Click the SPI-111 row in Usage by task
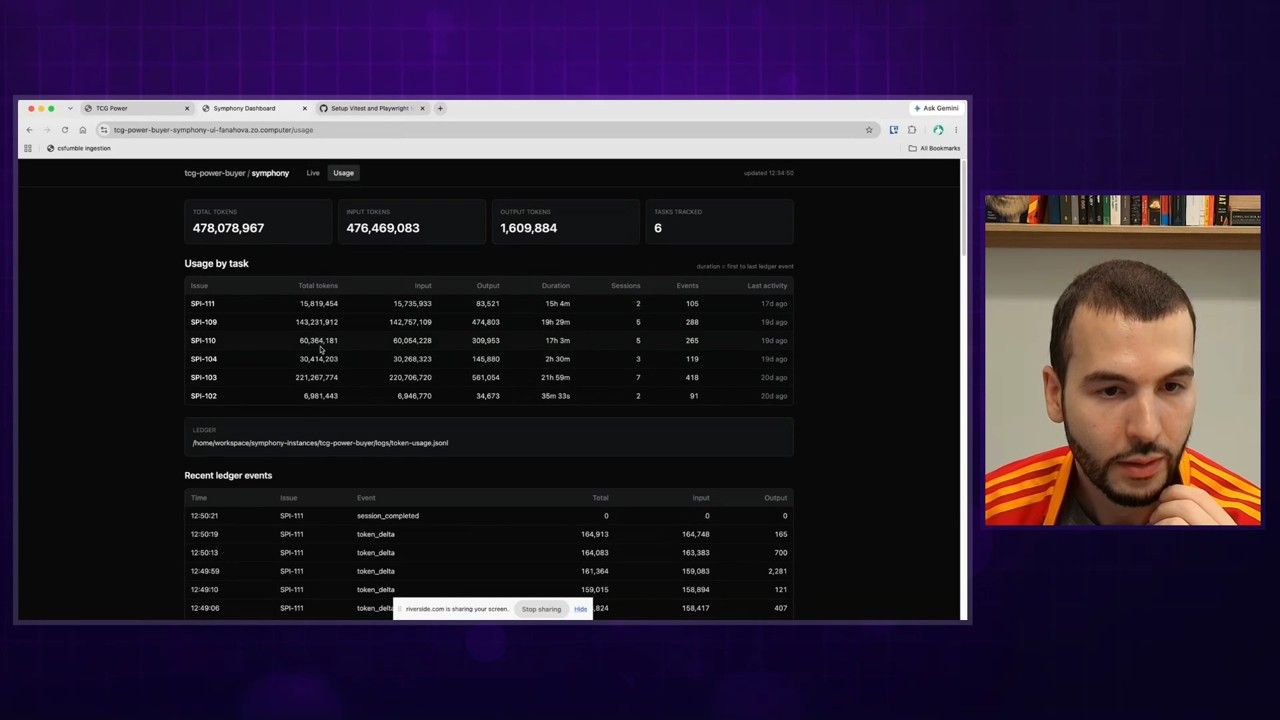Image resolution: width=1280 pixels, height=720 pixels. [x=489, y=304]
